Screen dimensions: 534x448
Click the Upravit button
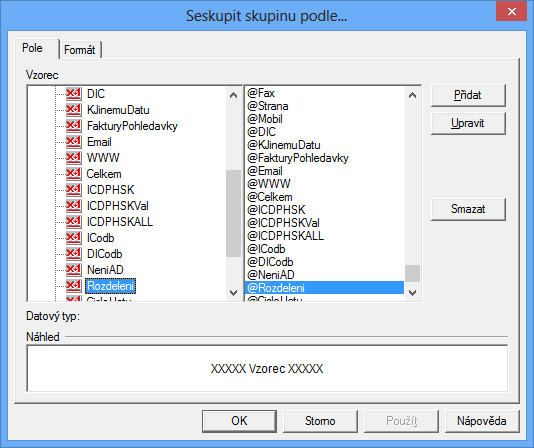[x=468, y=123]
